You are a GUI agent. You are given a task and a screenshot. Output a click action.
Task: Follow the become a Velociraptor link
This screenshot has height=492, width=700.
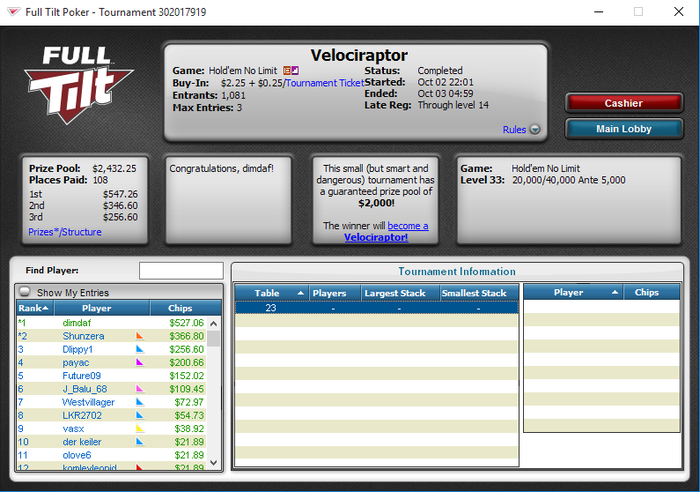pyautogui.click(x=386, y=231)
